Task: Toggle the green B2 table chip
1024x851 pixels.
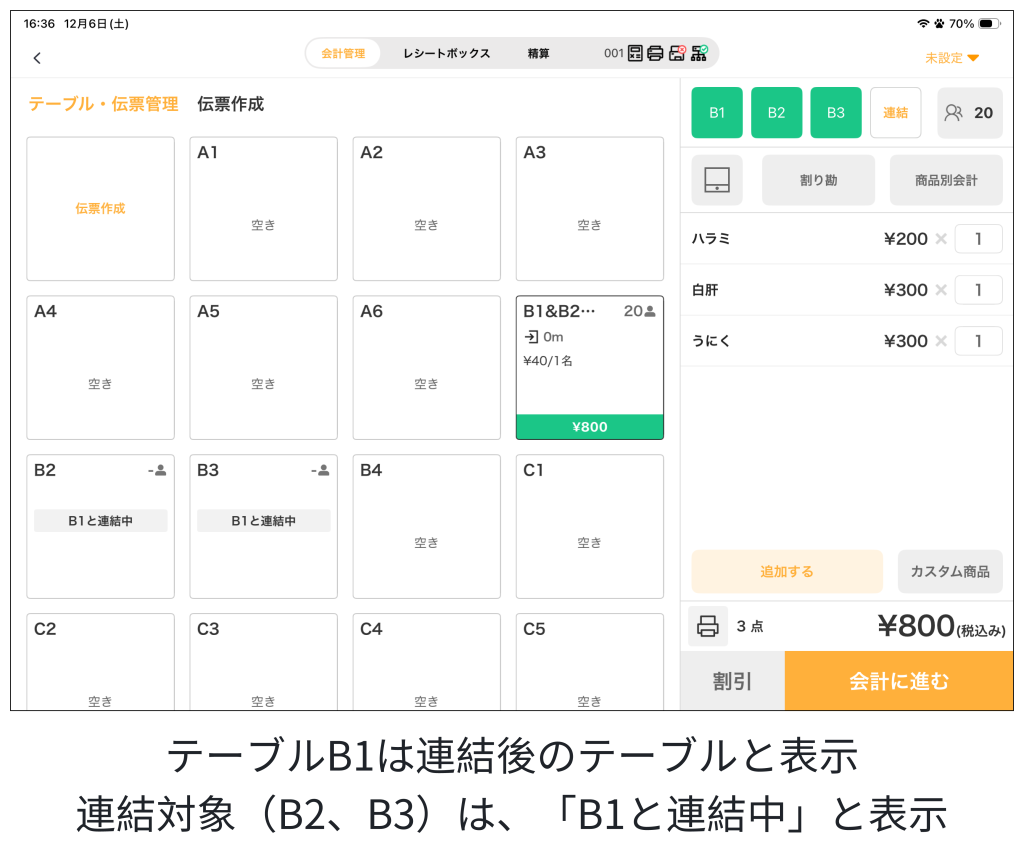Action: (x=776, y=113)
